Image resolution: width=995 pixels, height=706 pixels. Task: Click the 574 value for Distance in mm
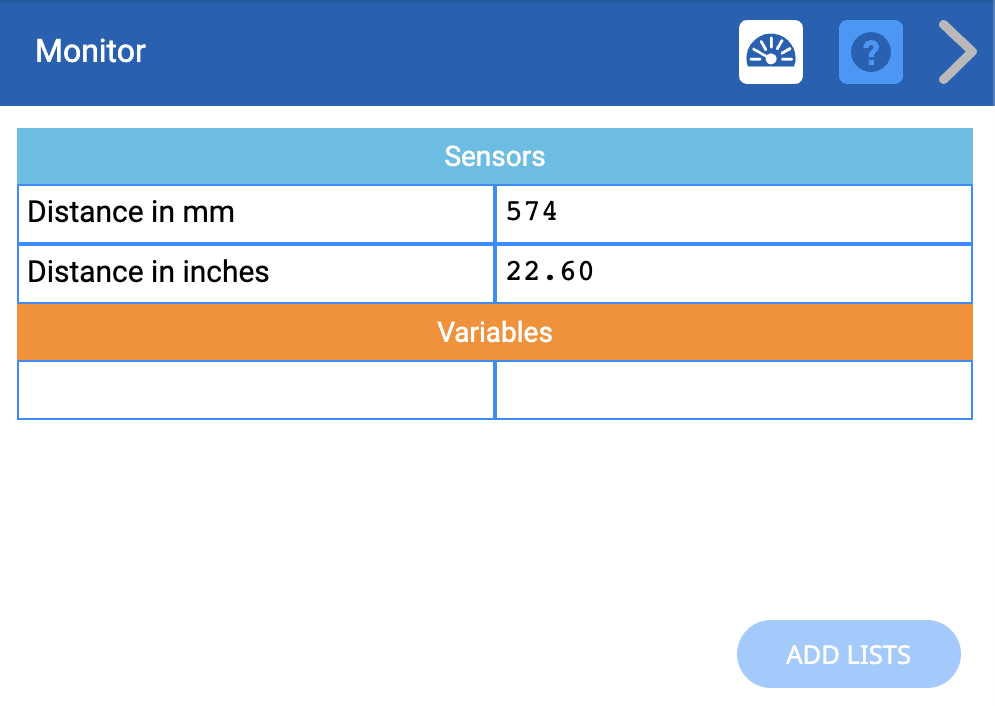tap(733, 213)
